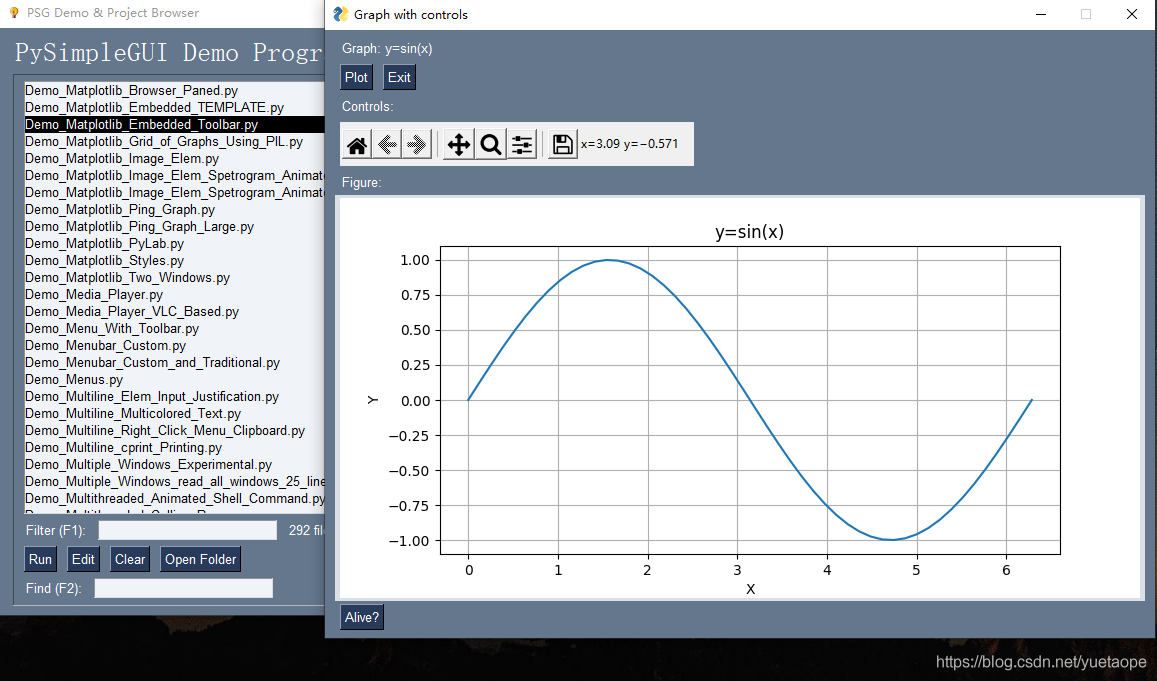1157x681 pixels.
Task: Click the y=sin(x) plot title
Action: pyautogui.click(x=750, y=232)
